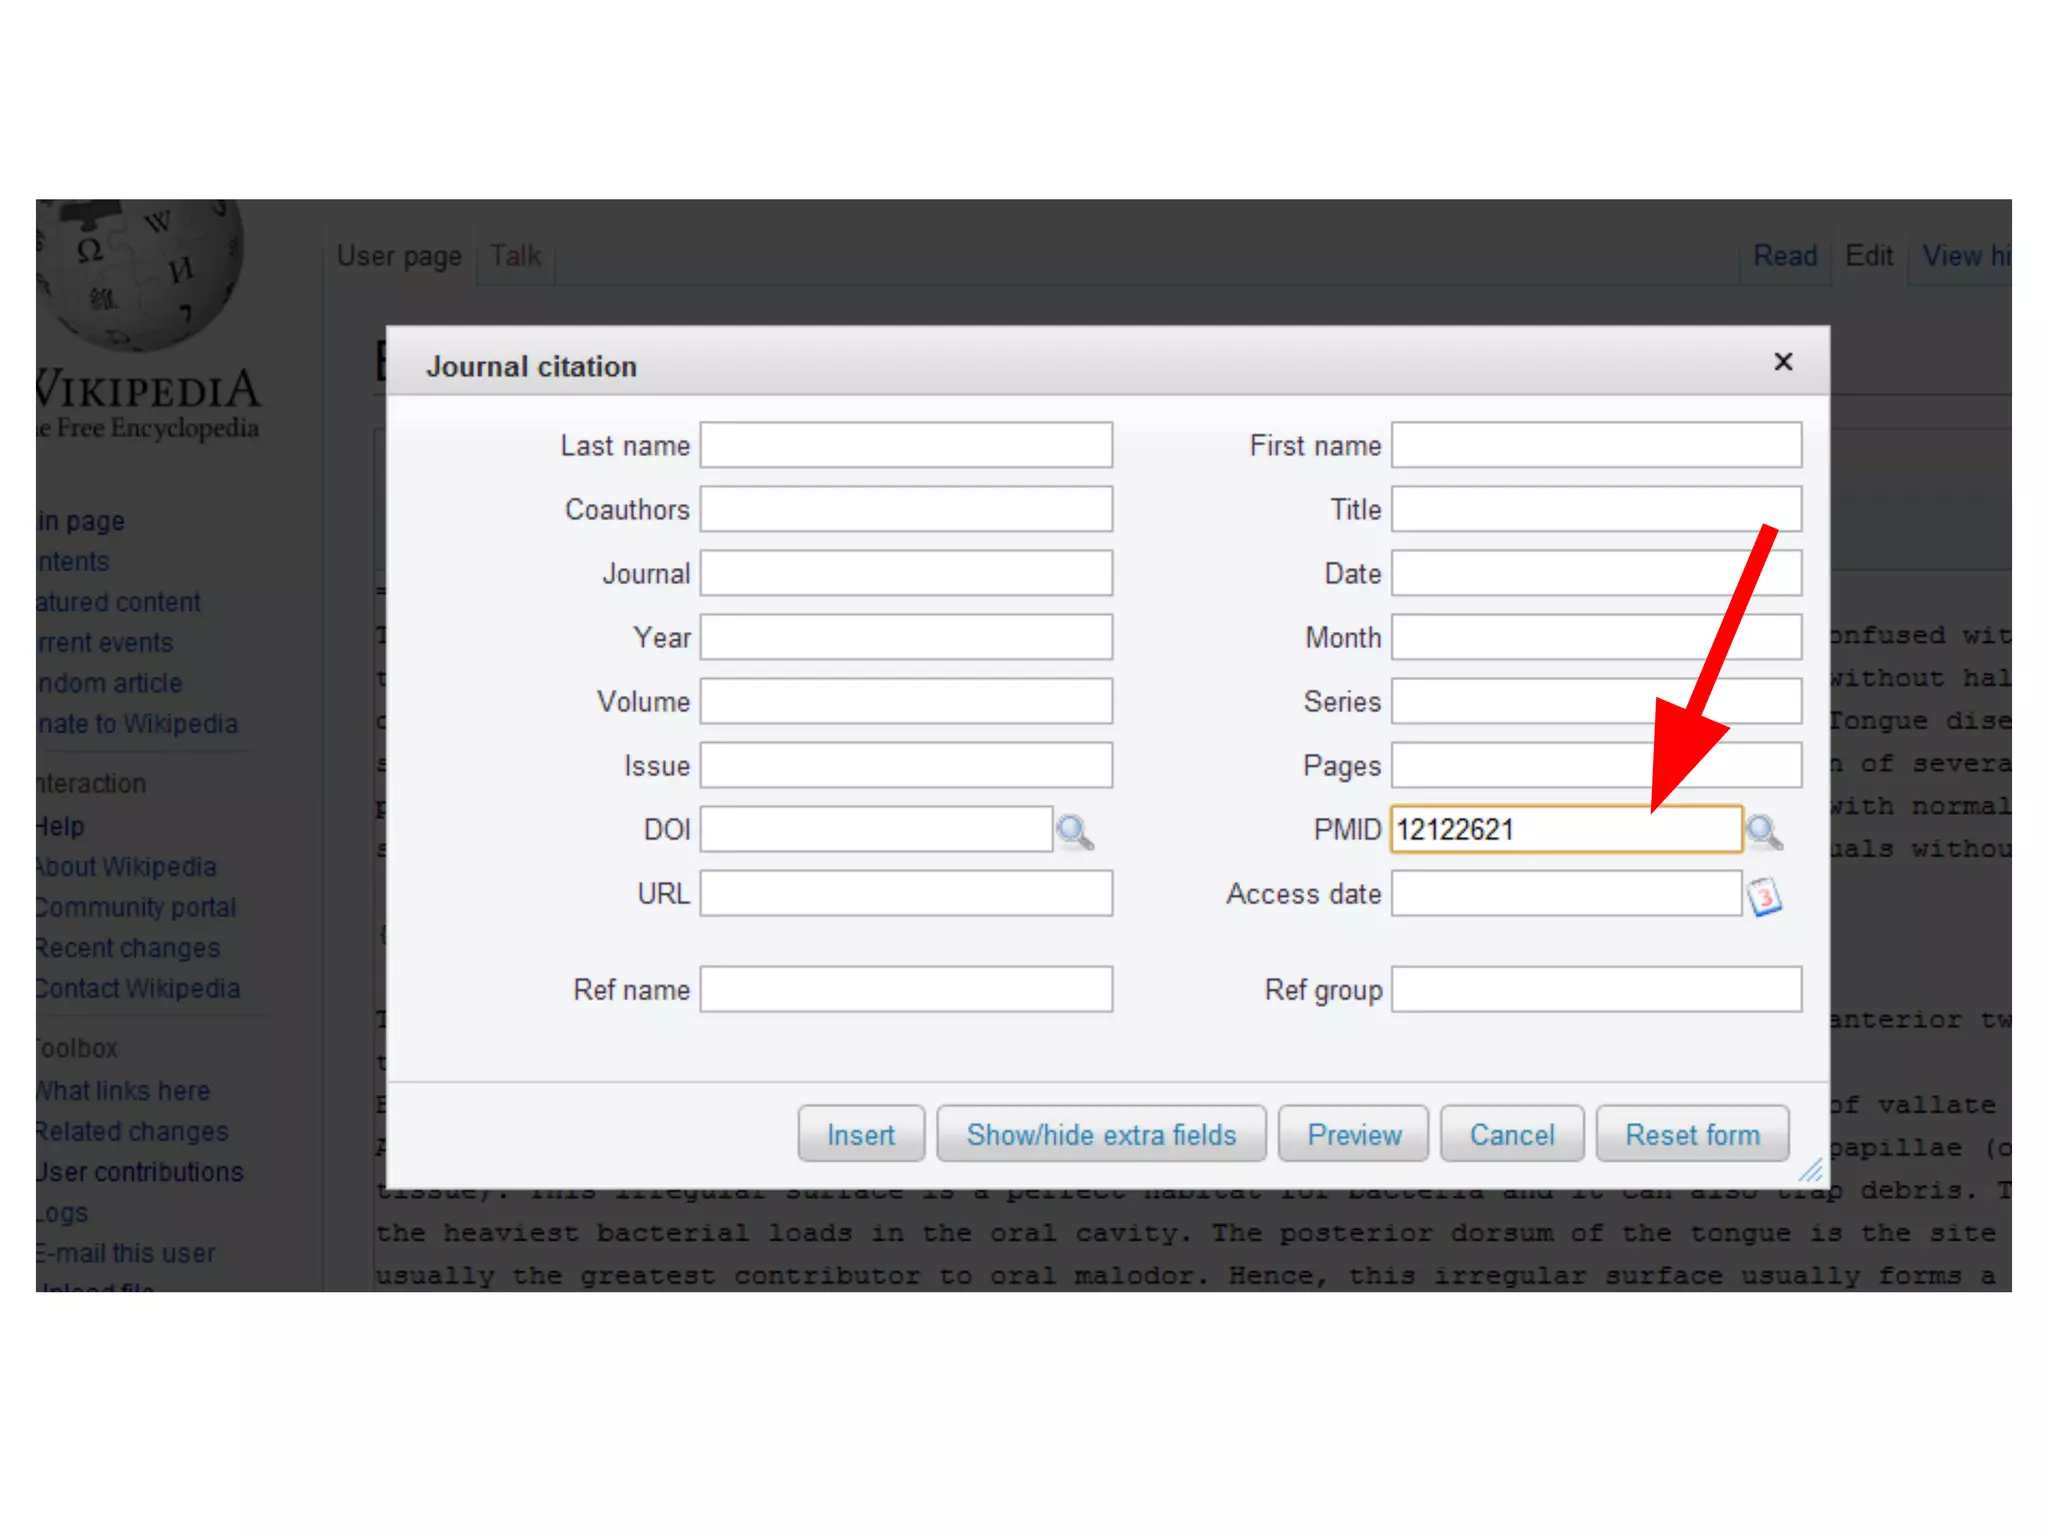
Task: Click the Preview button
Action: [x=1354, y=1135]
